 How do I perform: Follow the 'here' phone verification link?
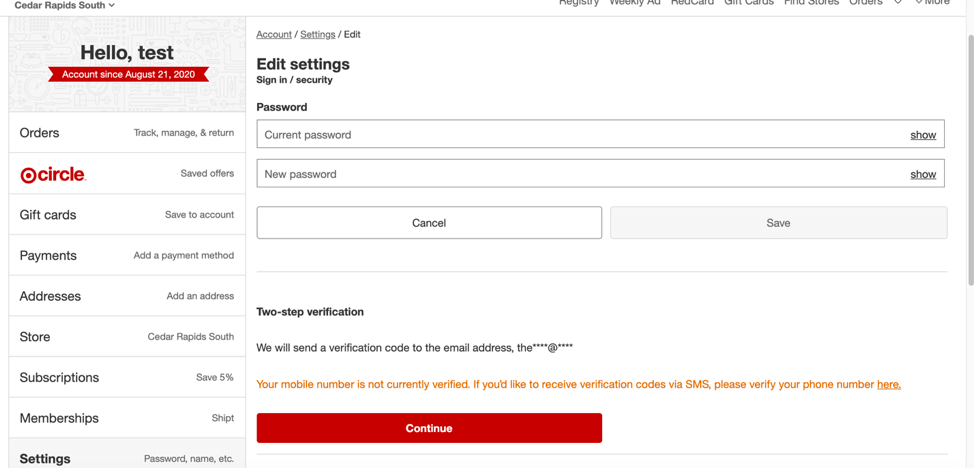888,384
